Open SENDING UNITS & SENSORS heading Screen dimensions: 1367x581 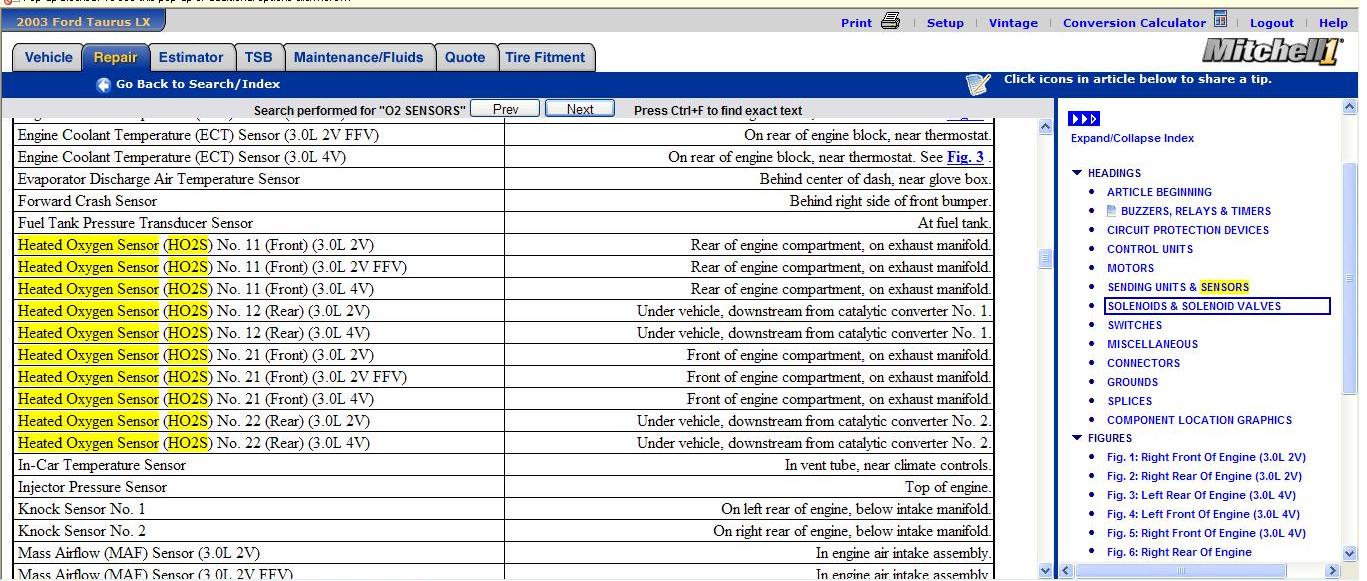1178,287
